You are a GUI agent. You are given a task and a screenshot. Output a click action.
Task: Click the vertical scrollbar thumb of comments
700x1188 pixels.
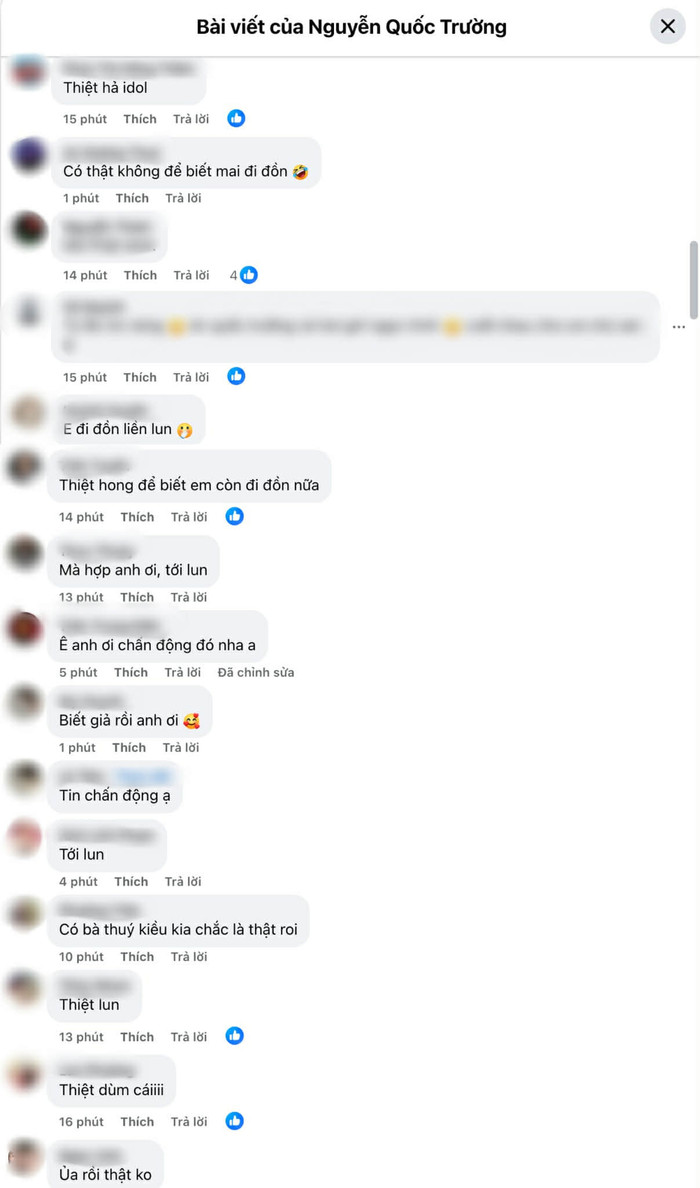694,280
